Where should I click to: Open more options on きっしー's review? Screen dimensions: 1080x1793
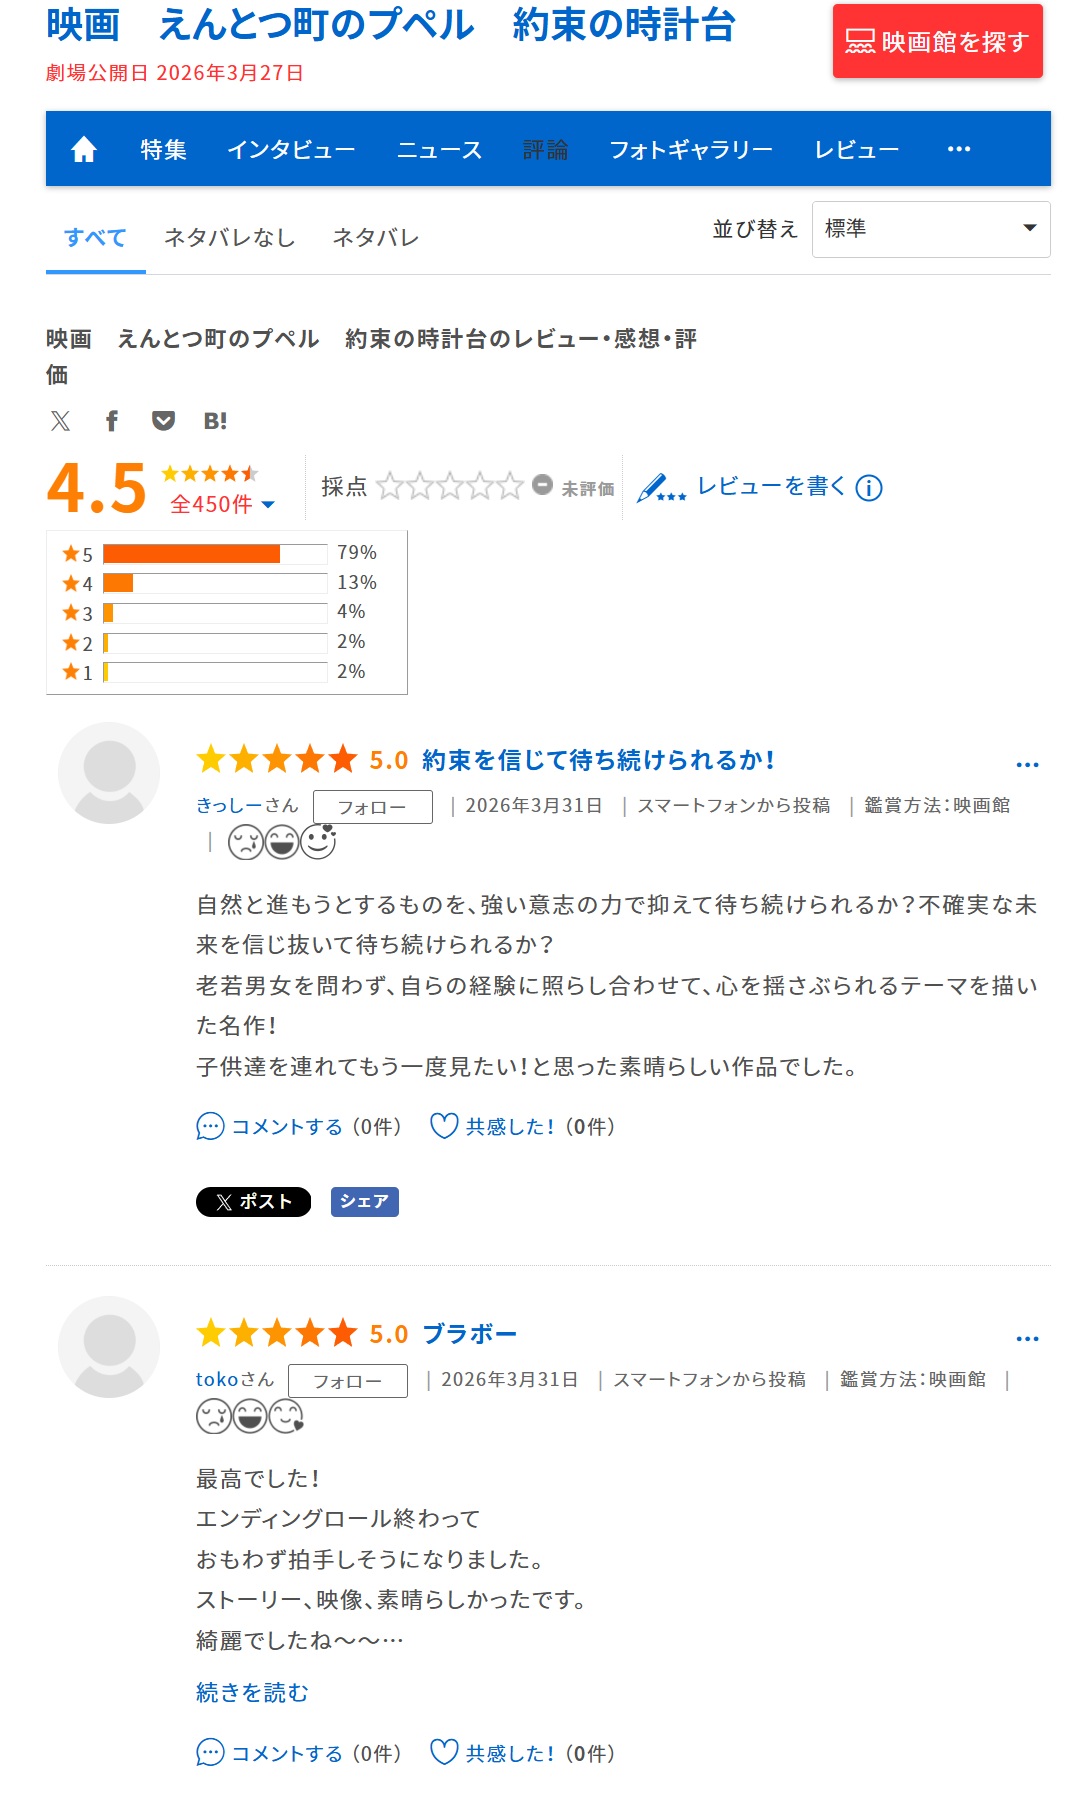(1027, 765)
